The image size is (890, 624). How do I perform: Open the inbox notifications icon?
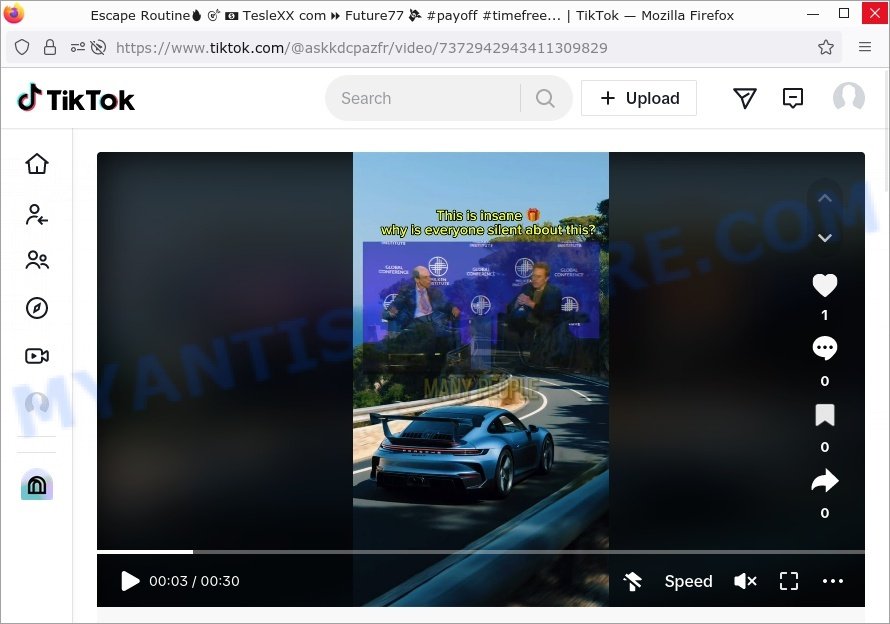pos(792,98)
